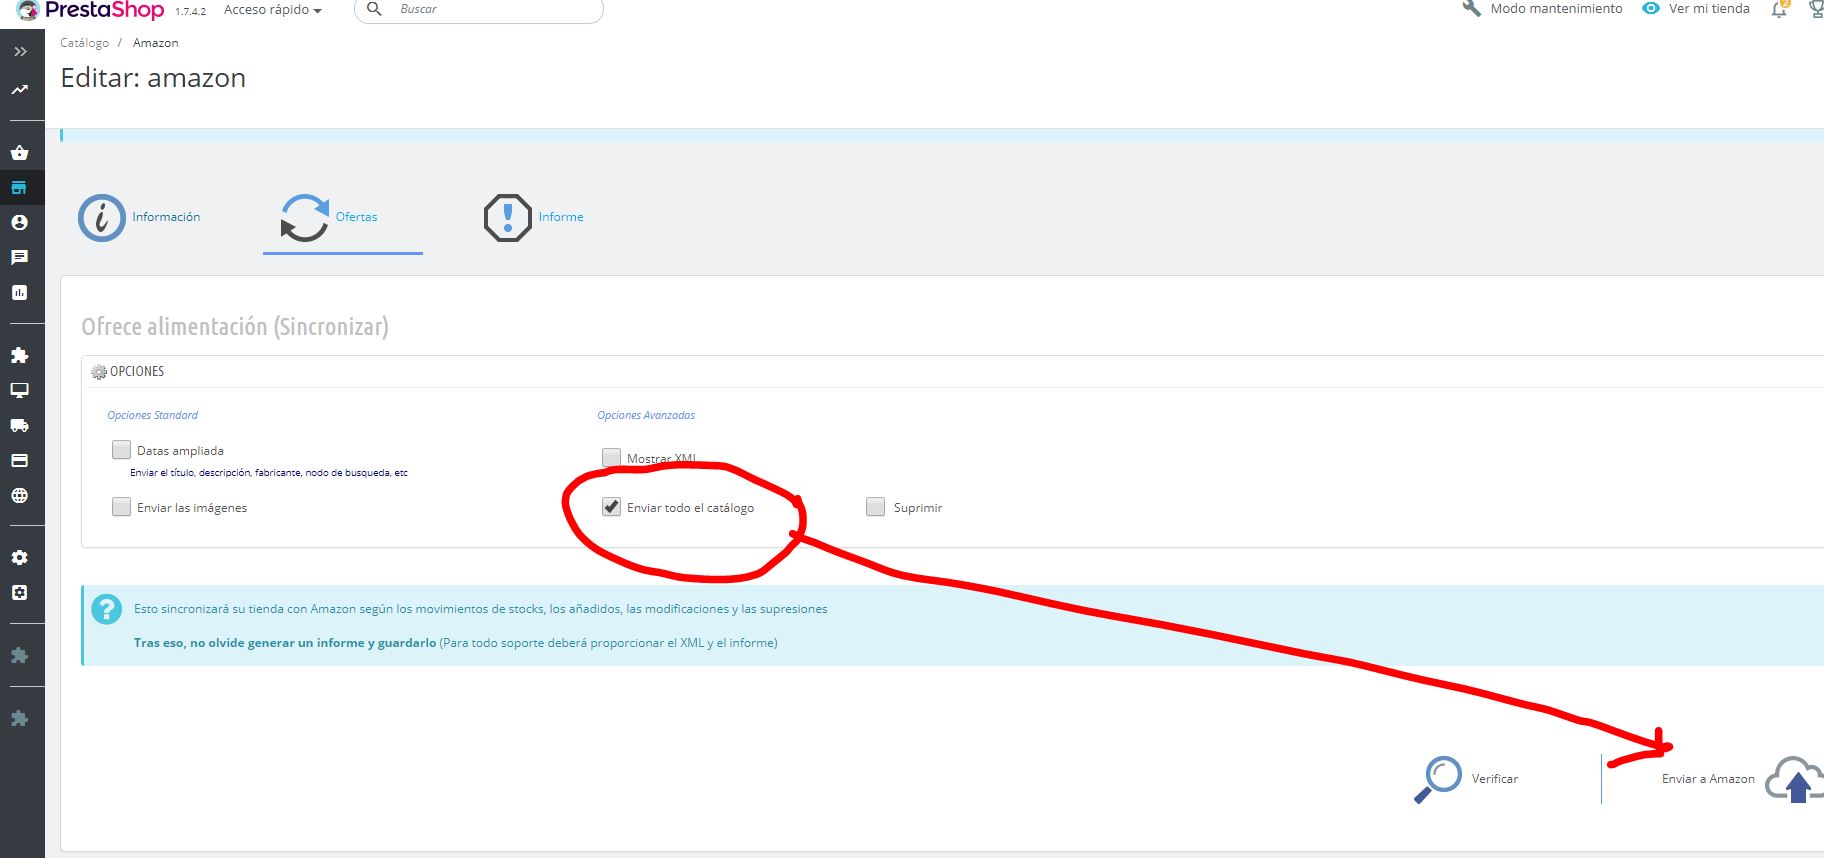The height and width of the screenshot is (858, 1824).
Task: Click the Ofrece alimentación (Sincronizar) heading
Action: 235,327
